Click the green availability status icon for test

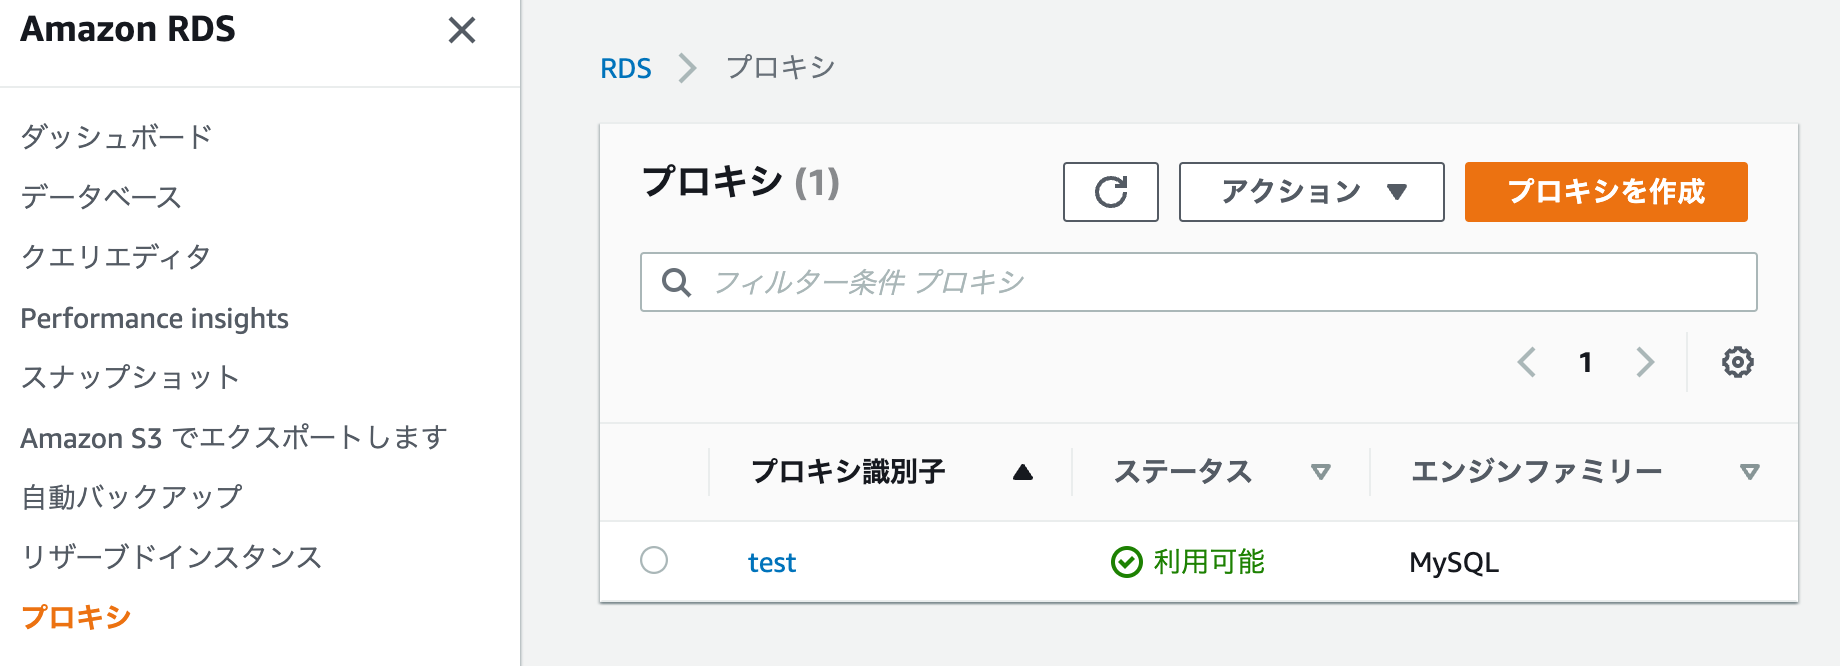[1126, 562]
